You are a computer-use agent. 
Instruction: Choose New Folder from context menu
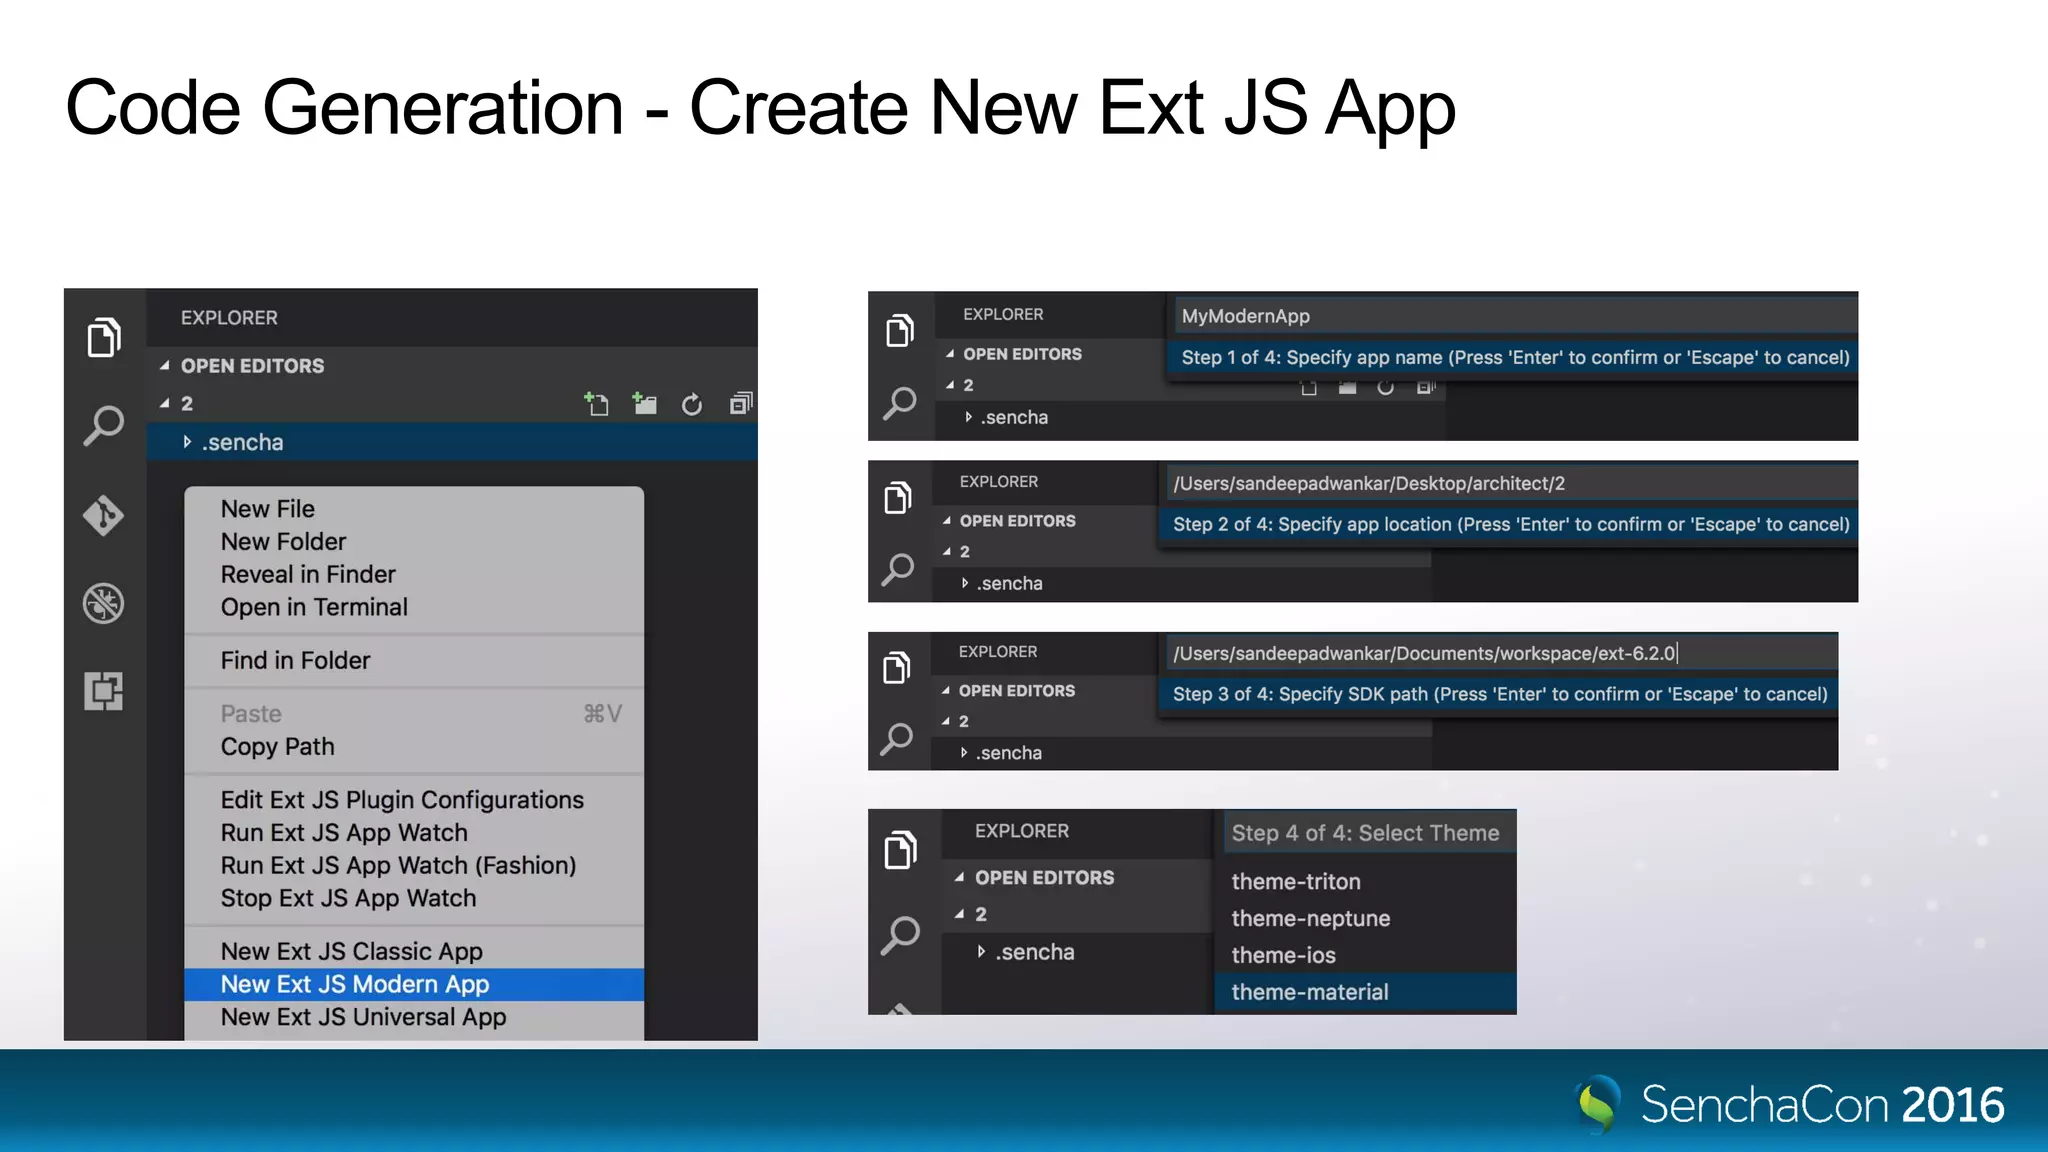coord(414,542)
